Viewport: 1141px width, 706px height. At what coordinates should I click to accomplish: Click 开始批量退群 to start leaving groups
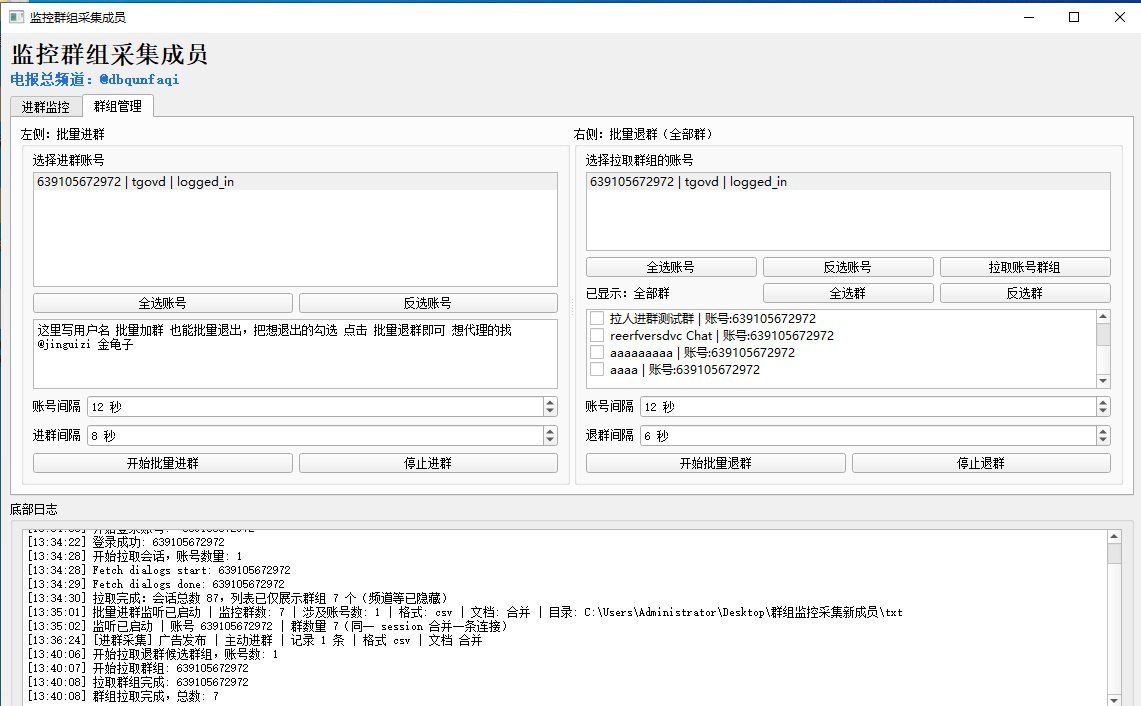click(715, 462)
